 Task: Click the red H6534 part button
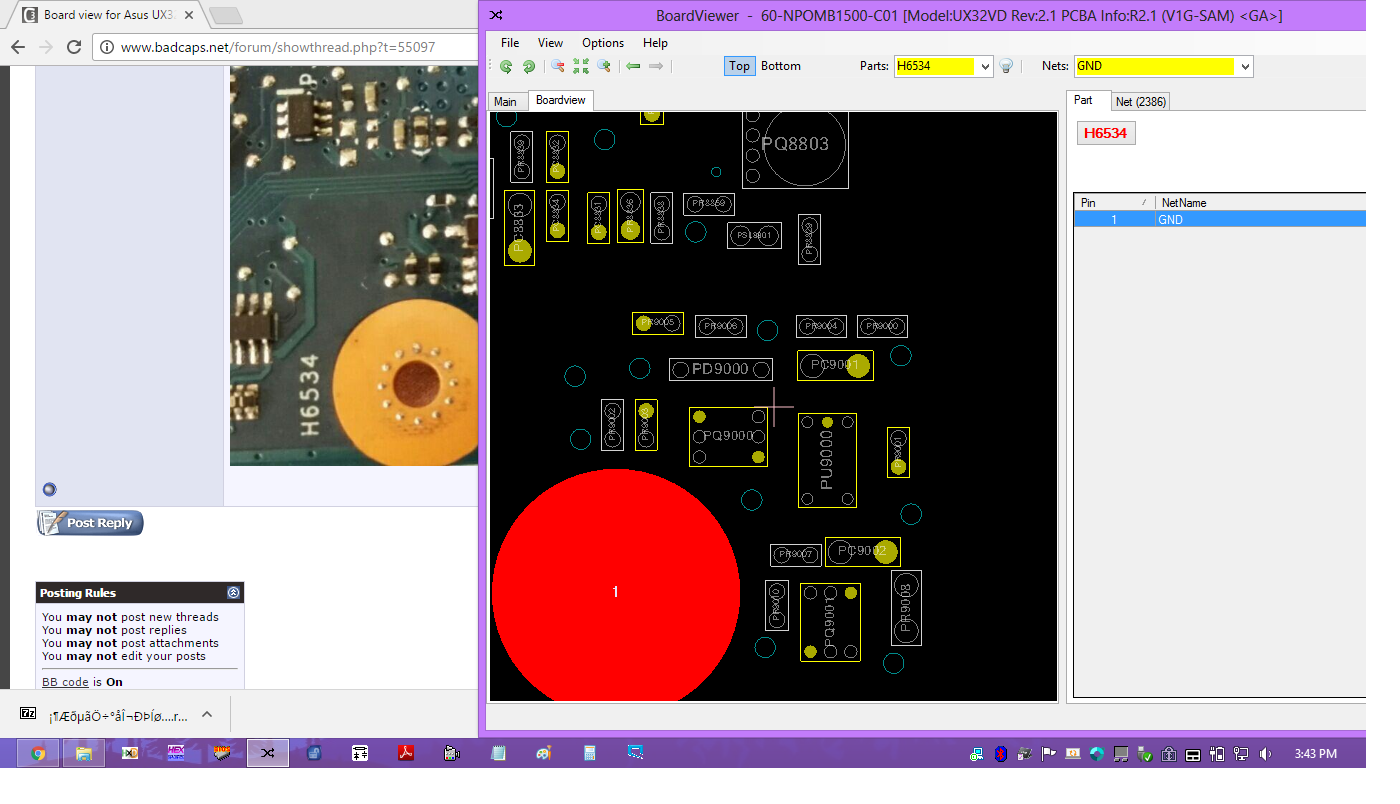(x=1106, y=133)
